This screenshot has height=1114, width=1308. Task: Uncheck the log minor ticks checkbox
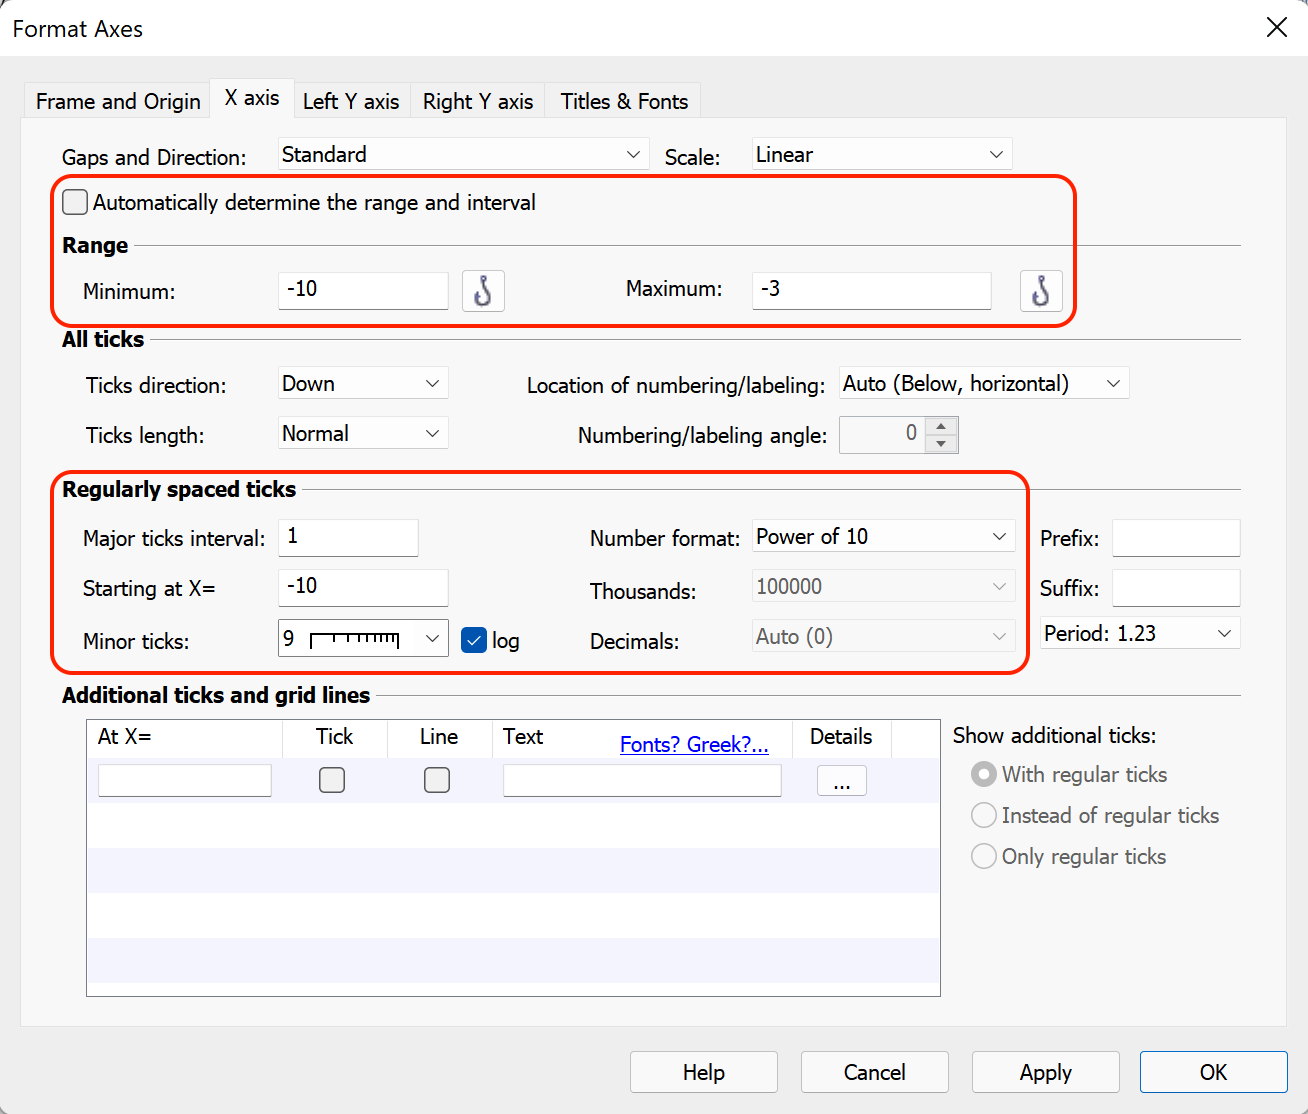[474, 640]
